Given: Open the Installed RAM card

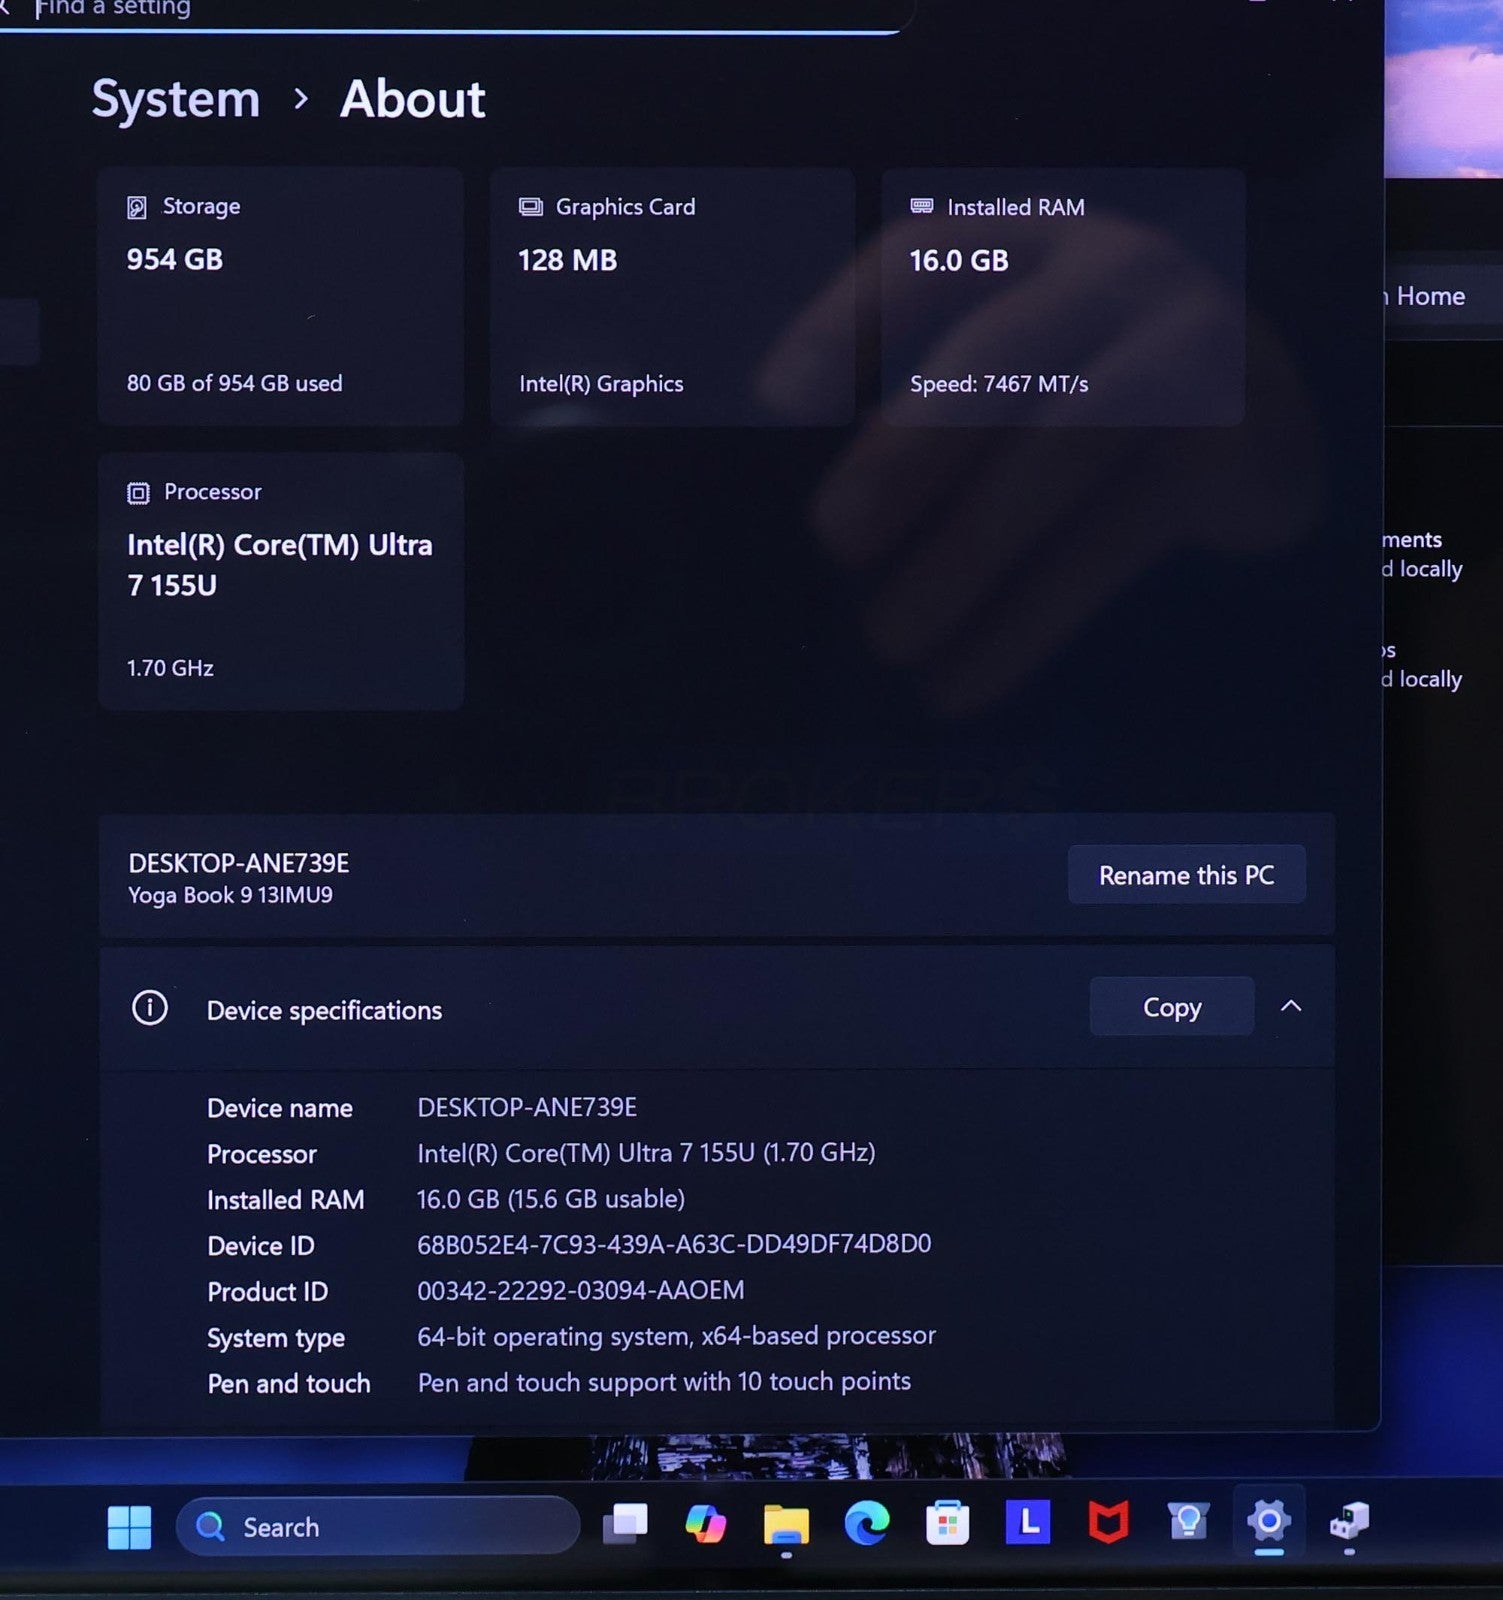Looking at the screenshot, I should (1063, 296).
